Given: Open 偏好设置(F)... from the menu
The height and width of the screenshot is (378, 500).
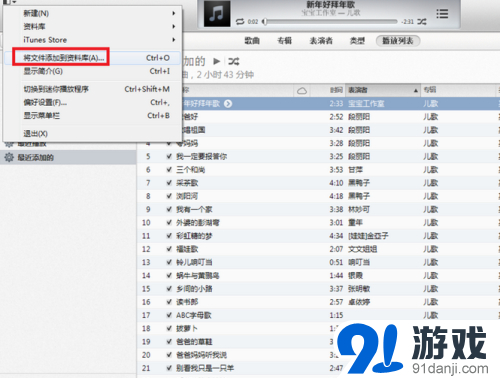Looking at the screenshot, I should pyautogui.click(x=93, y=102).
